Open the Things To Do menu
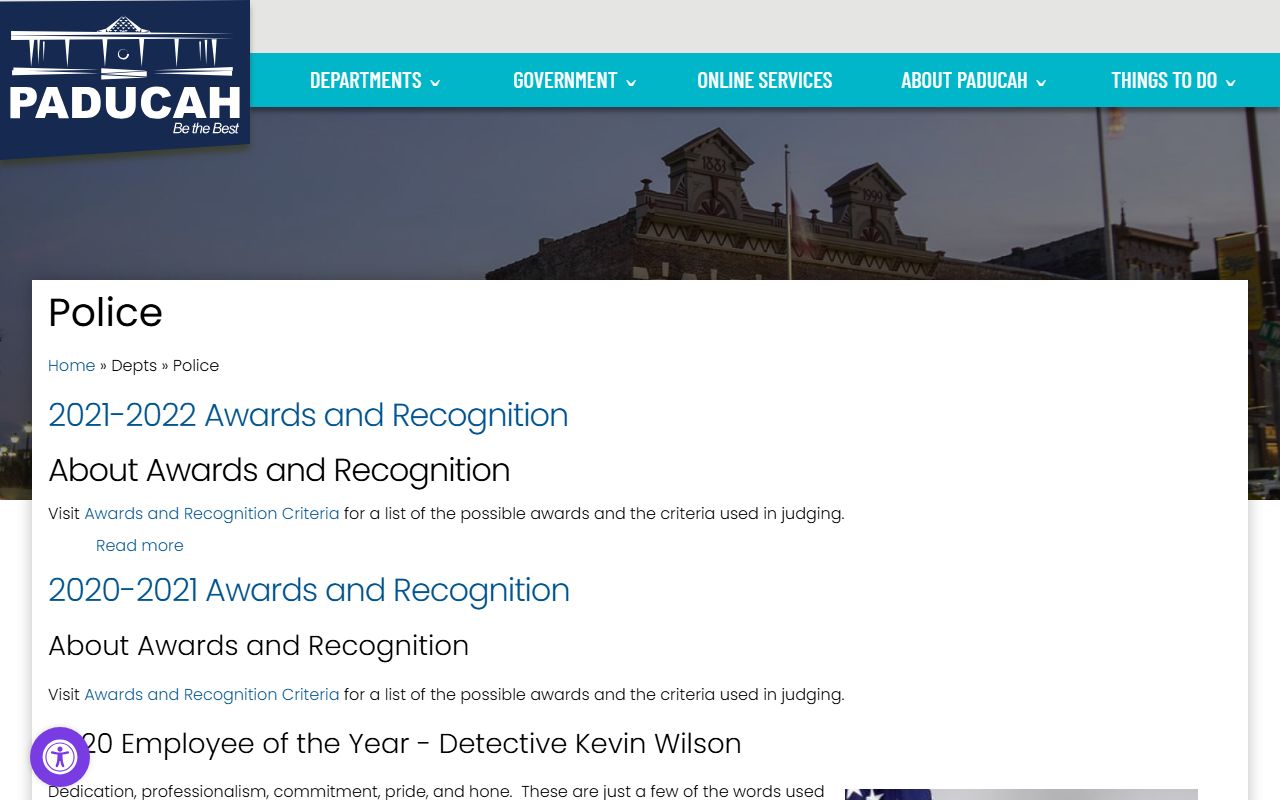This screenshot has height=800, width=1280. (1164, 80)
